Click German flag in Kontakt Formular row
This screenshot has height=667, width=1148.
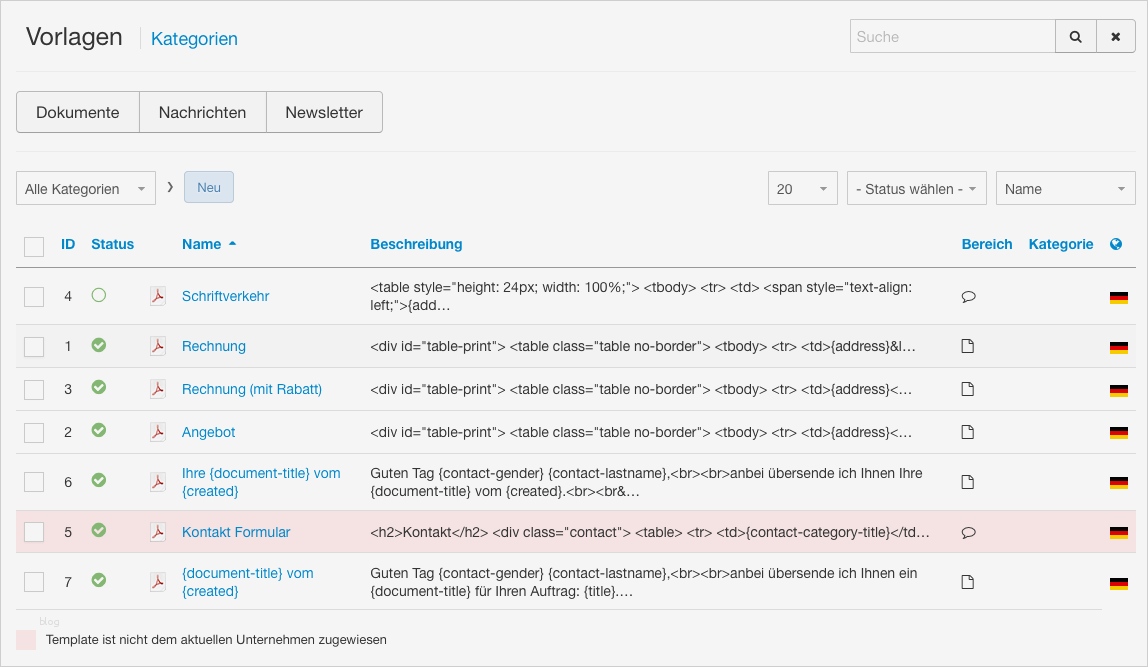[1118, 533]
